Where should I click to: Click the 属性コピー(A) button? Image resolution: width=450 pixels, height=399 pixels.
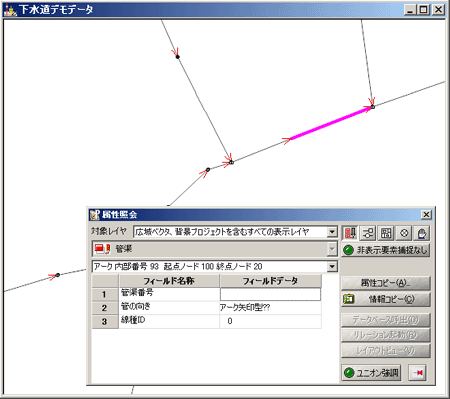pos(386,283)
